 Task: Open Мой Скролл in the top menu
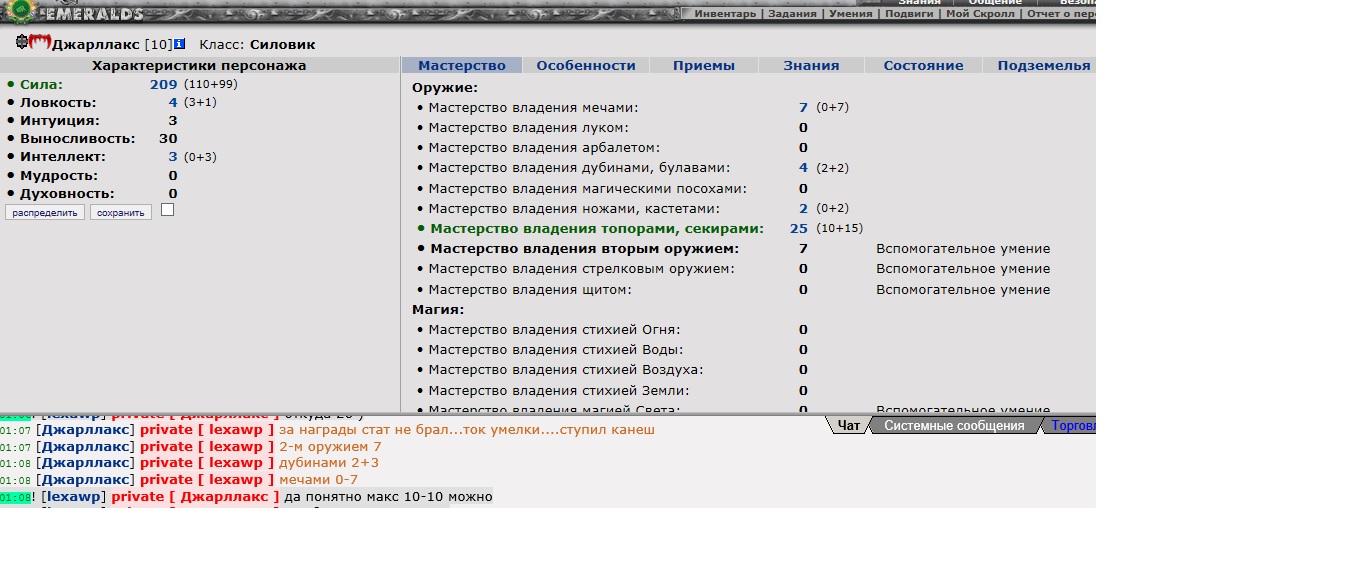pyautogui.click(x=980, y=14)
